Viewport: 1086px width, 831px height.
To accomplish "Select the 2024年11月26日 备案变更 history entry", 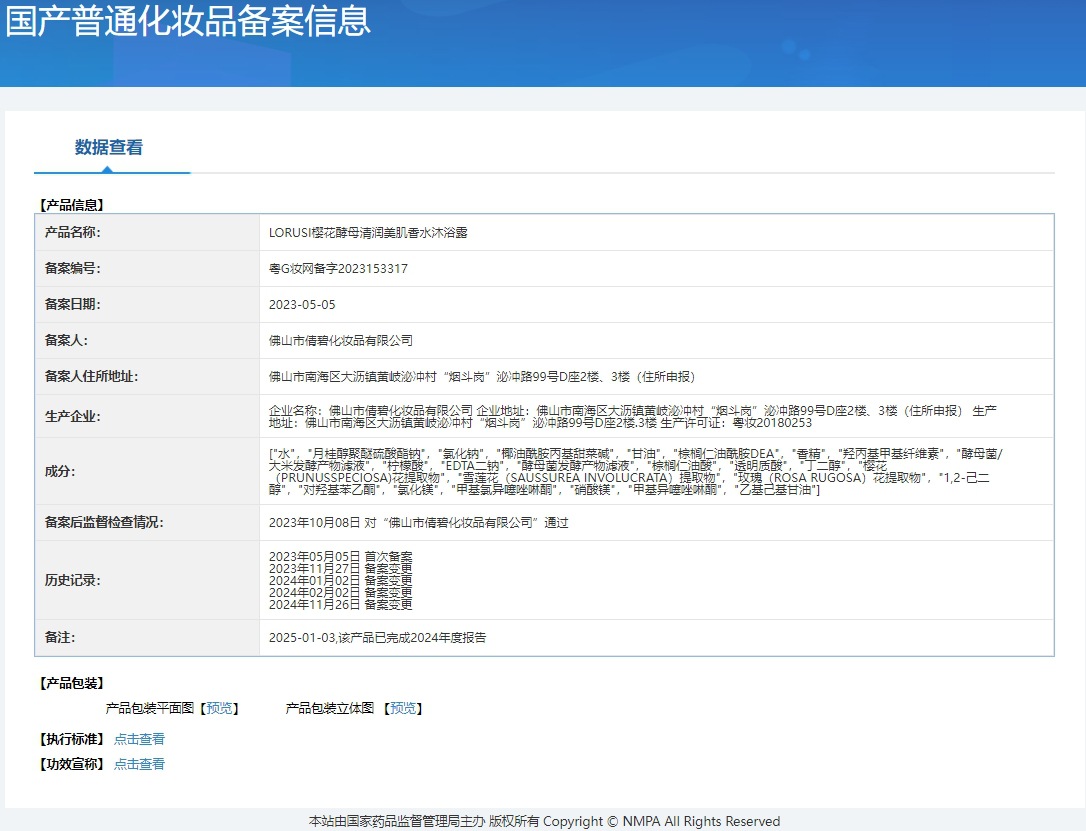I will [340, 605].
